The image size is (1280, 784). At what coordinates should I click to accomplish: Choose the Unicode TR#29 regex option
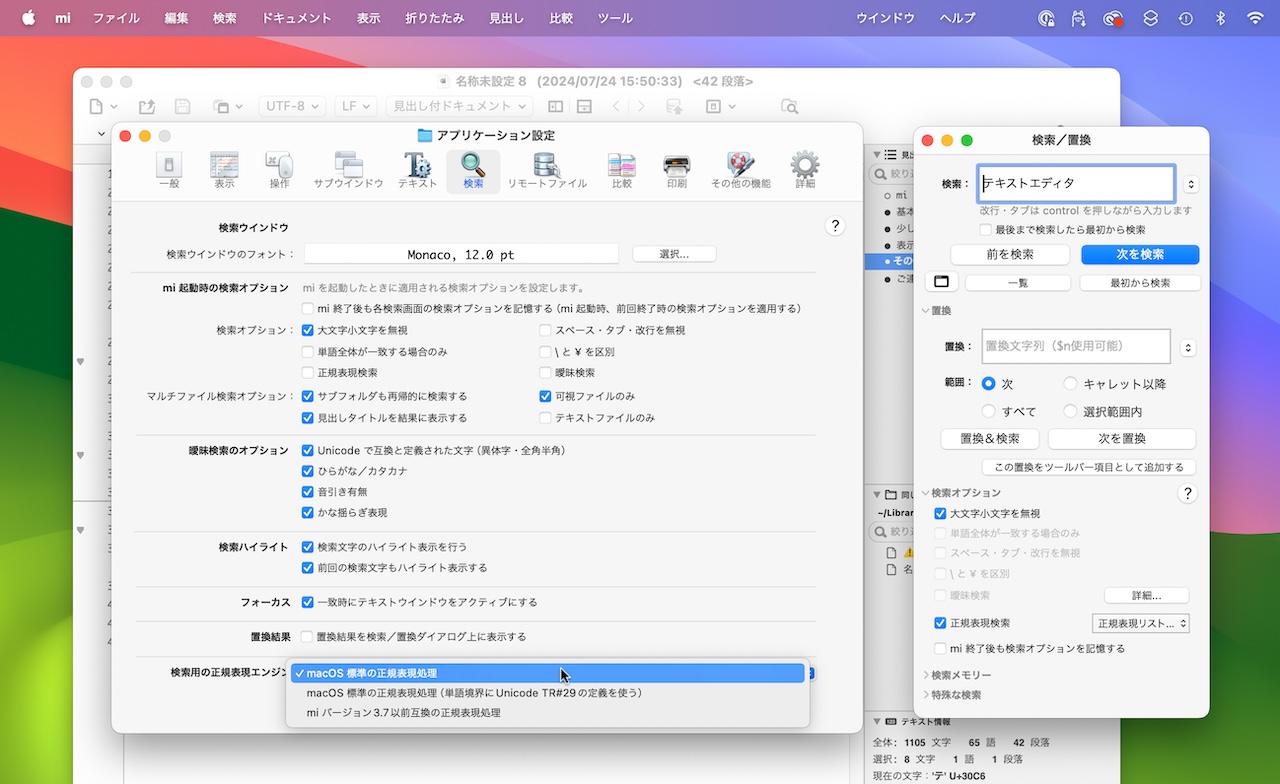[546, 693]
